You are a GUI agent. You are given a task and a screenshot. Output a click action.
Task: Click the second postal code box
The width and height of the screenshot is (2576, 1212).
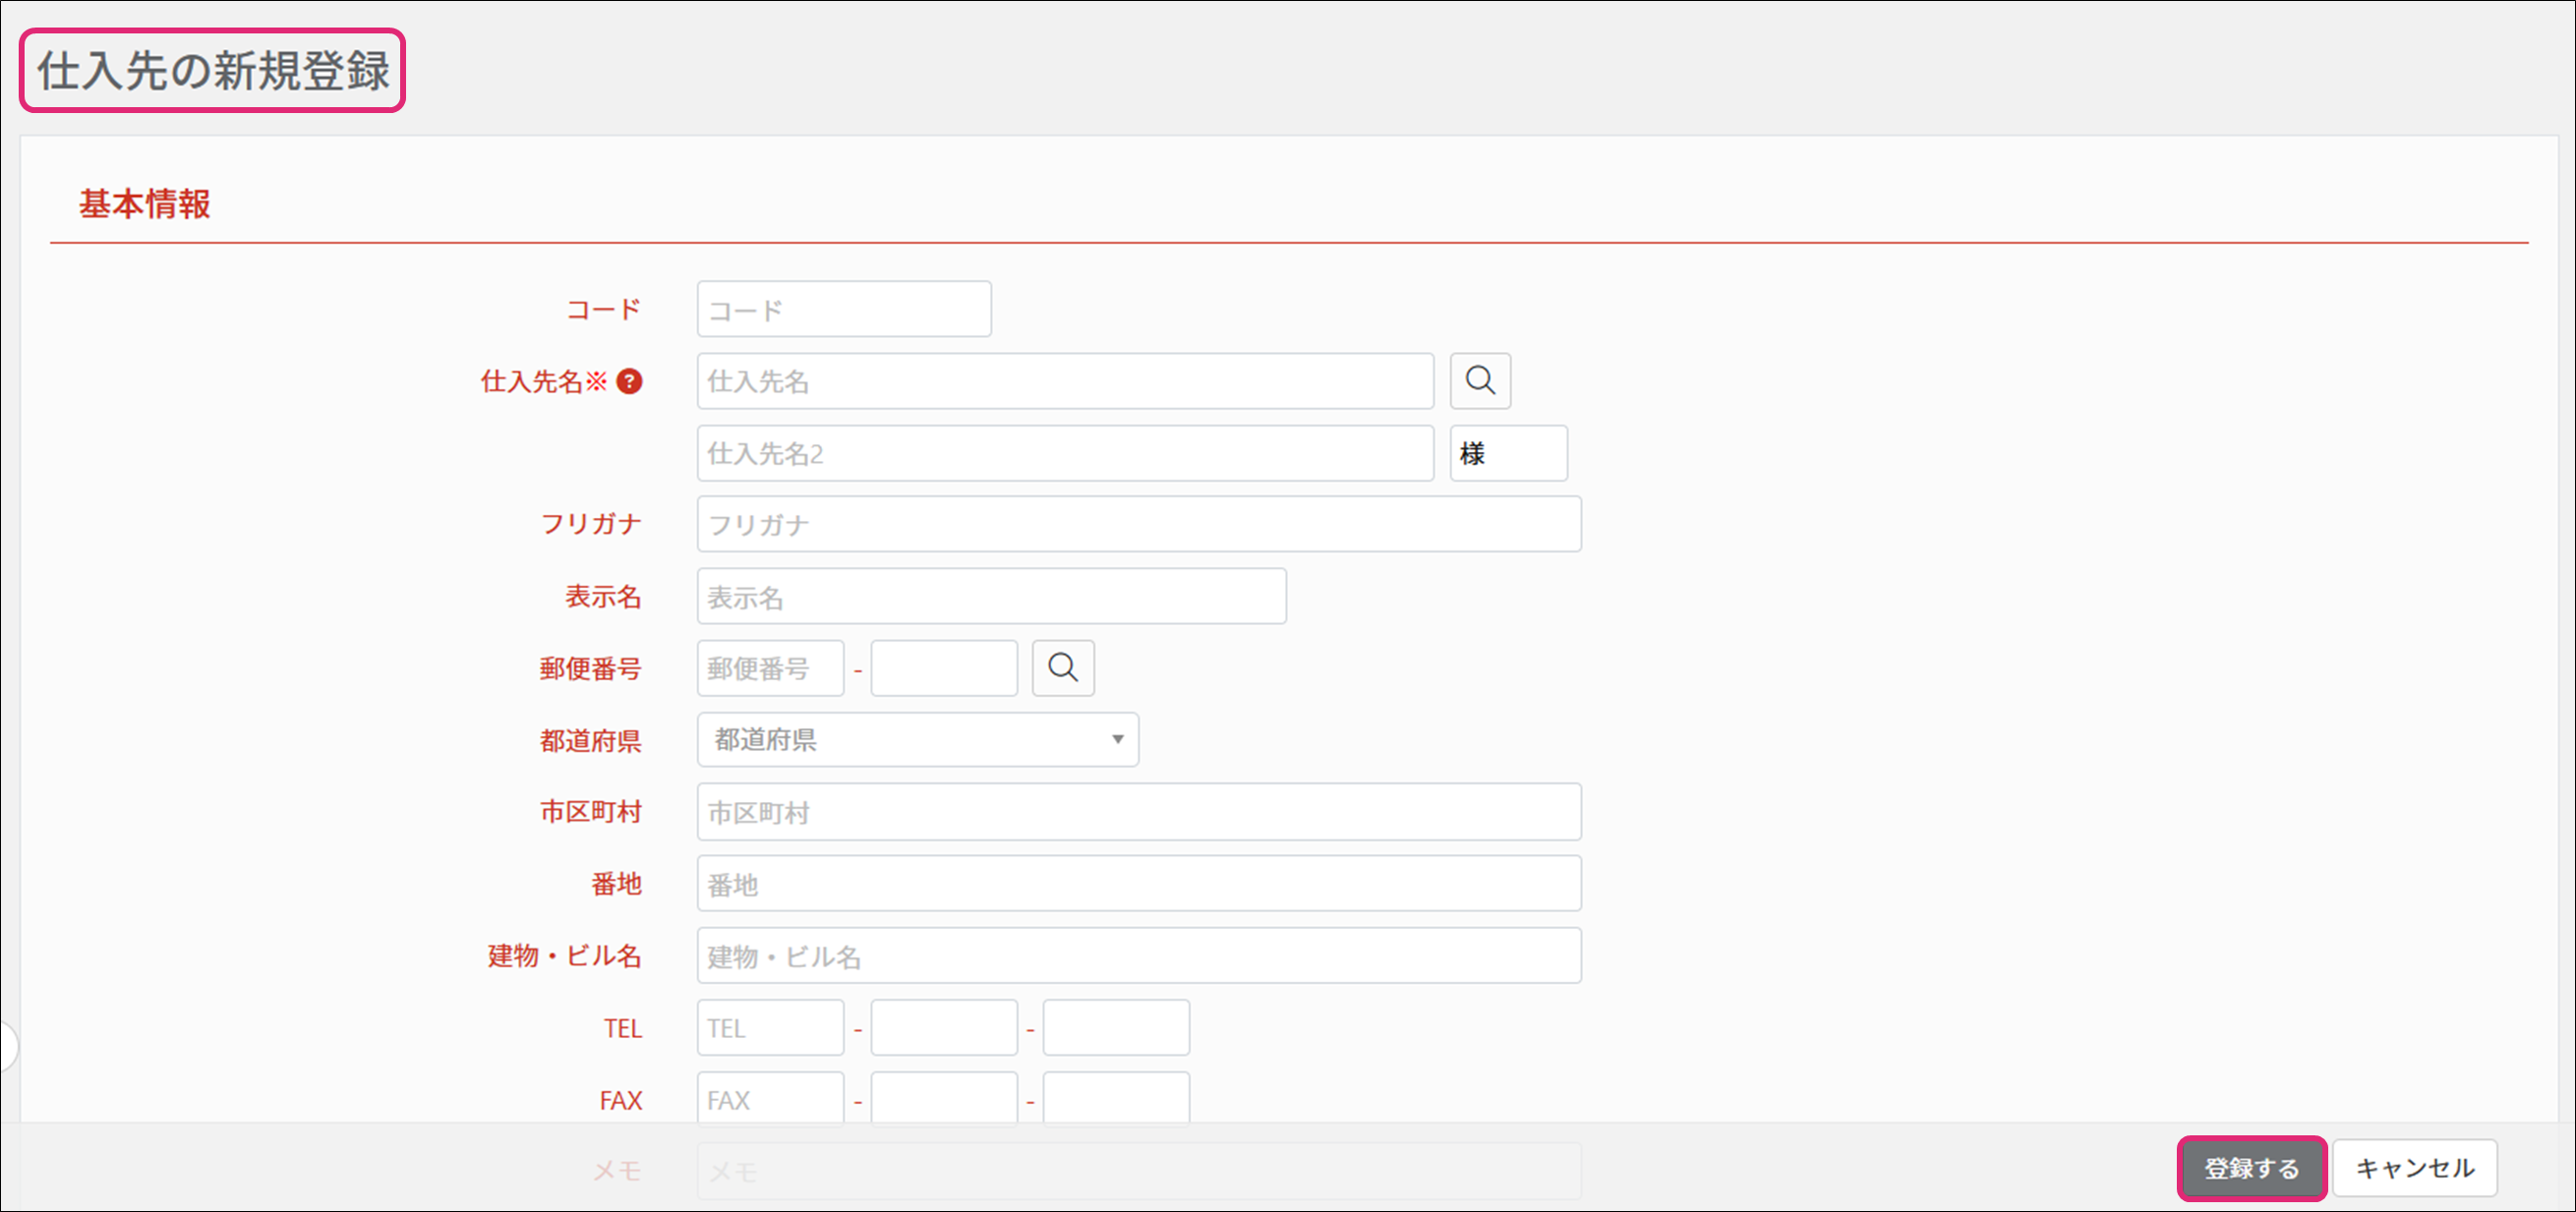click(943, 668)
